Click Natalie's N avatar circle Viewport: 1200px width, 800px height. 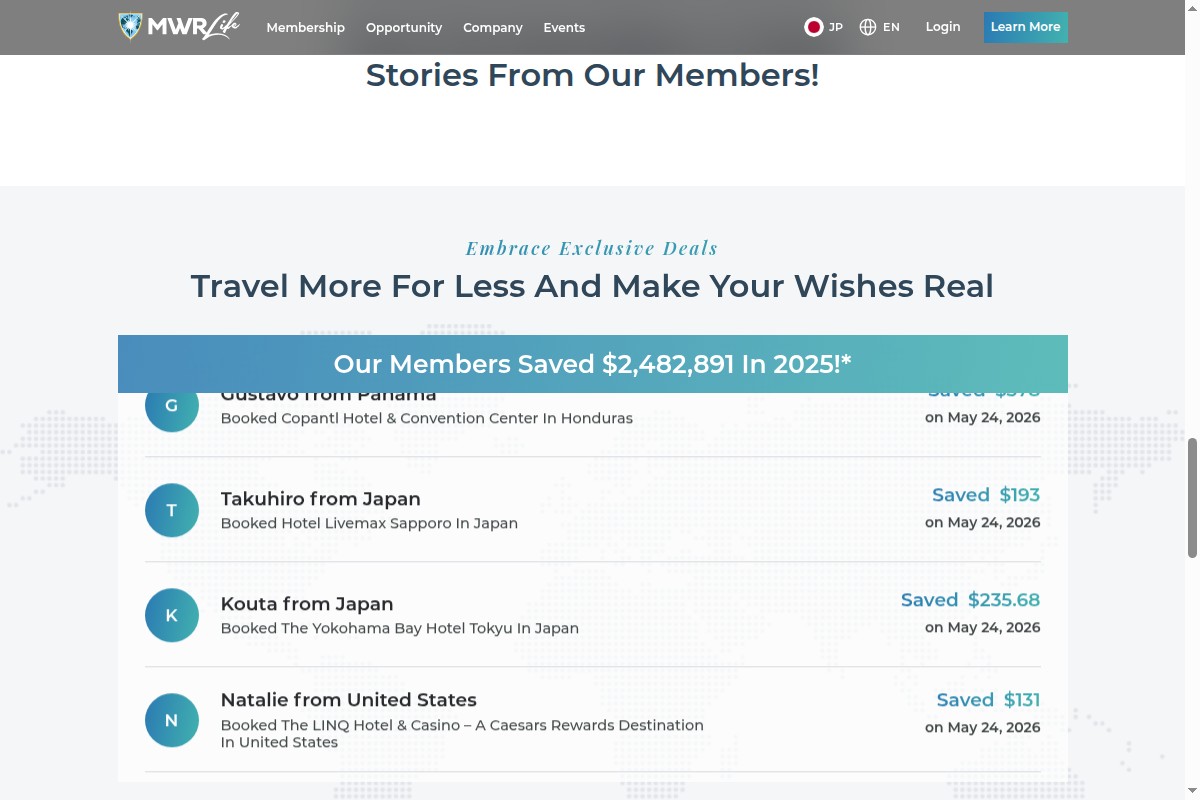coord(172,720)
